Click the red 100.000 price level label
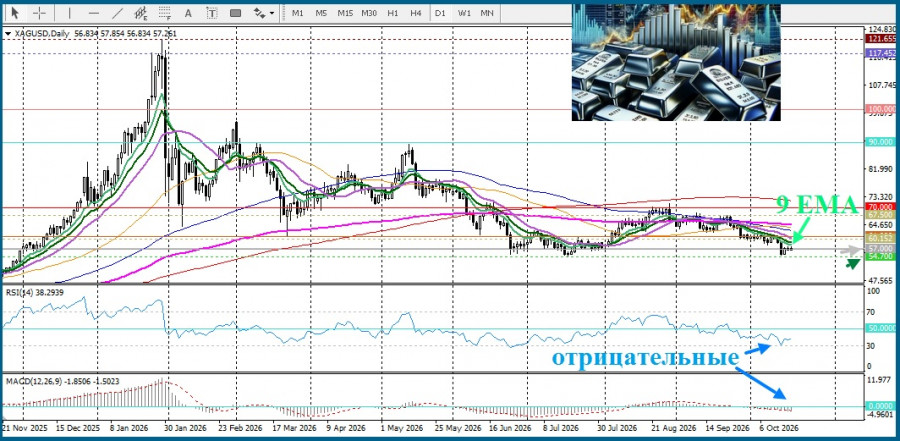The image size is (900, 441). (x=880, y=109)
